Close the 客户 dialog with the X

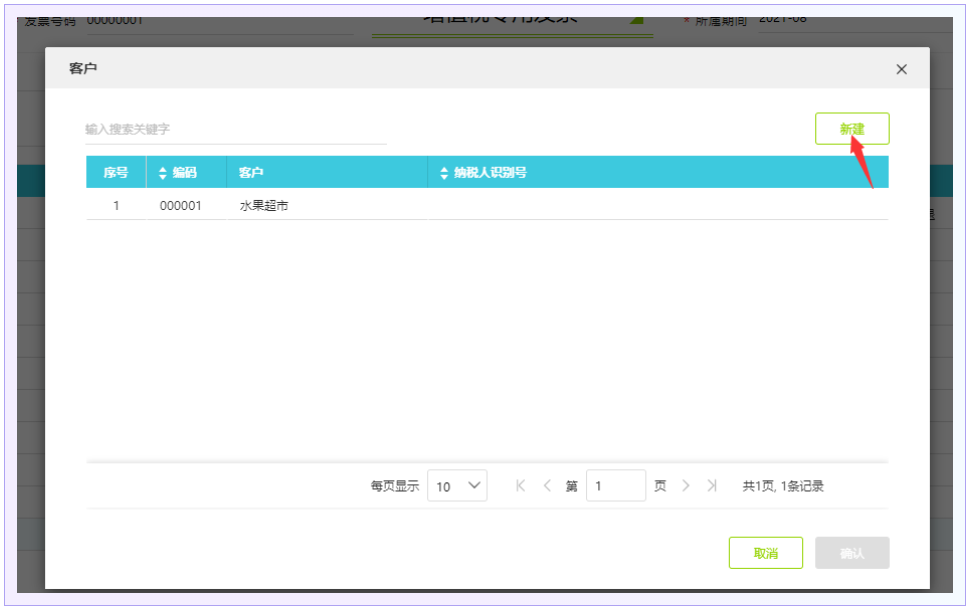901,69
